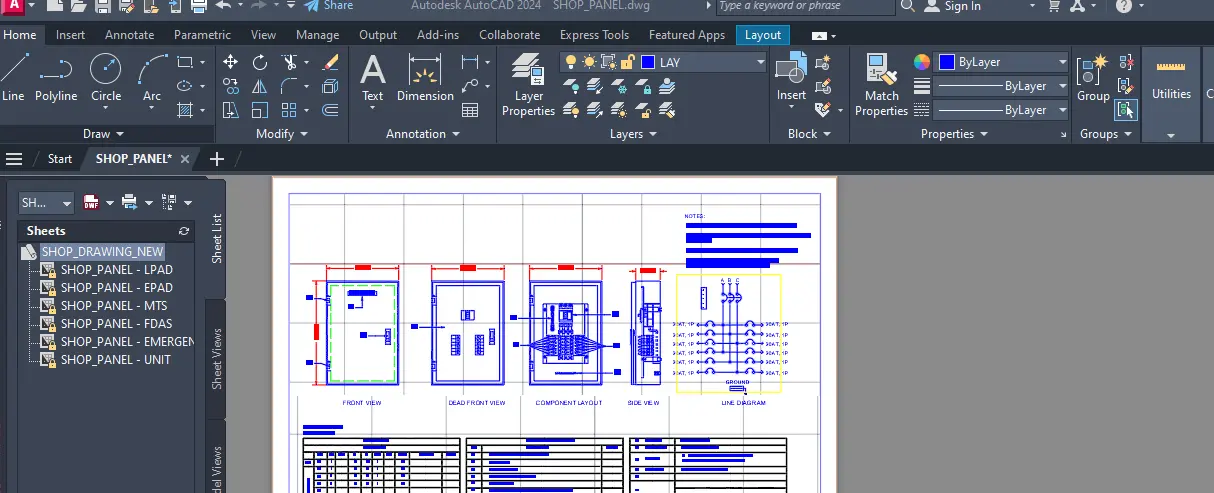Select the Fillet tool

(289, 86)
